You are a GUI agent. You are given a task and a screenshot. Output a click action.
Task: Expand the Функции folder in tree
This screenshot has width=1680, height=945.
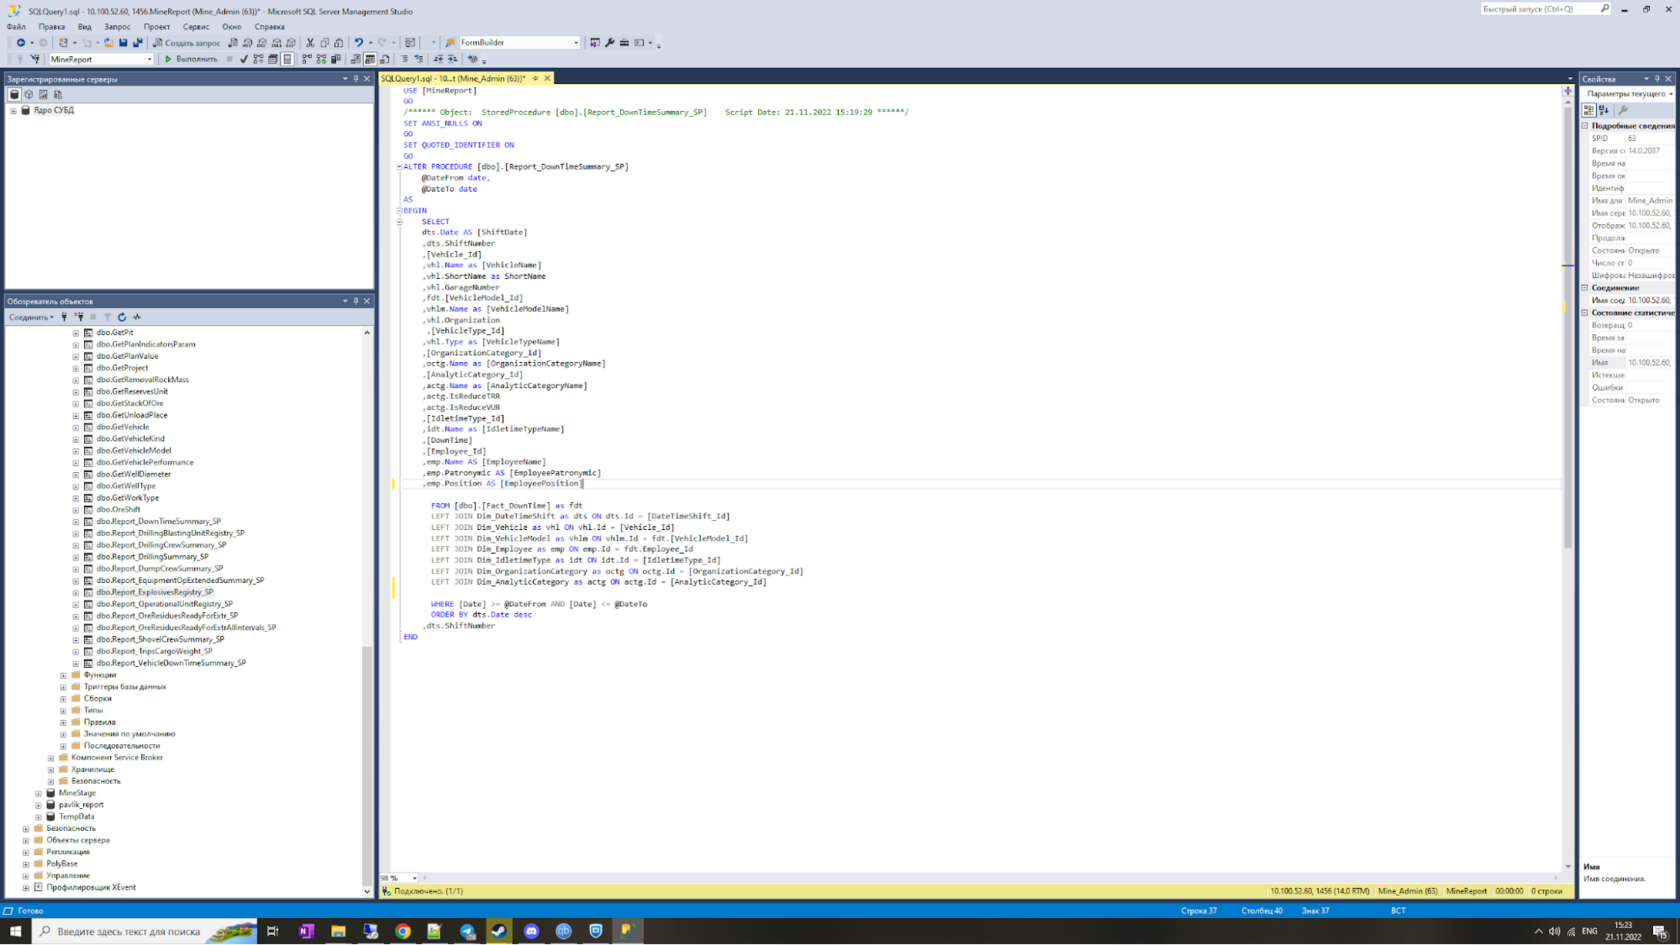(63, 675)
